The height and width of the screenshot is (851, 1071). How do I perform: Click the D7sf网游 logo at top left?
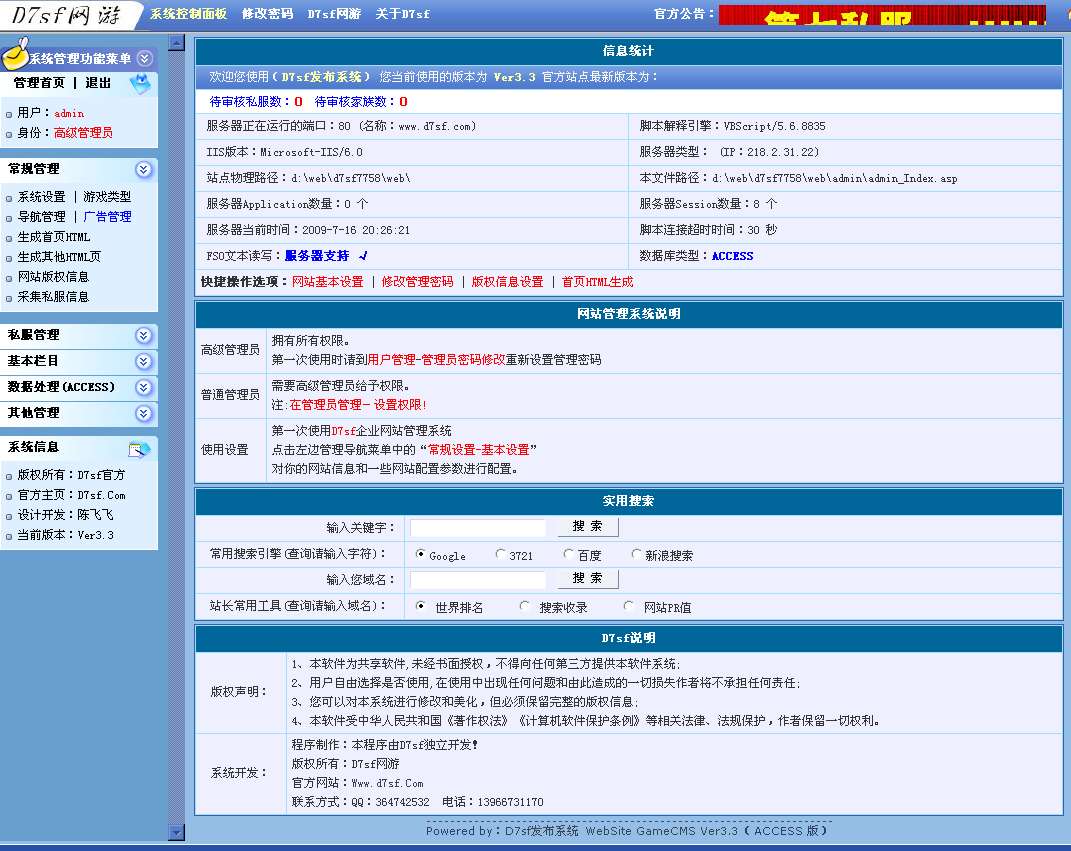pyautogui.click(x=67, y=14)
